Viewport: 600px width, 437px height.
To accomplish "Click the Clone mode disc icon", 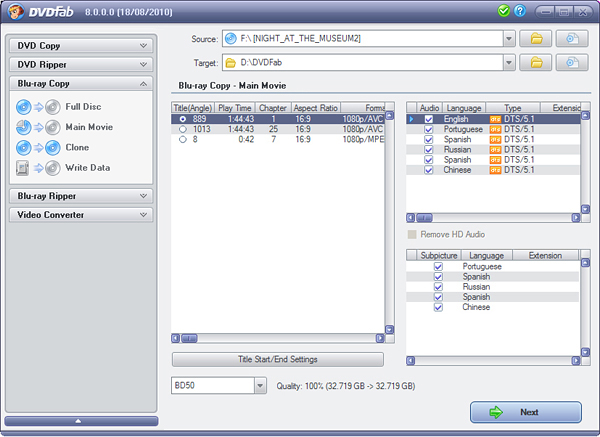I will point(38,148).
